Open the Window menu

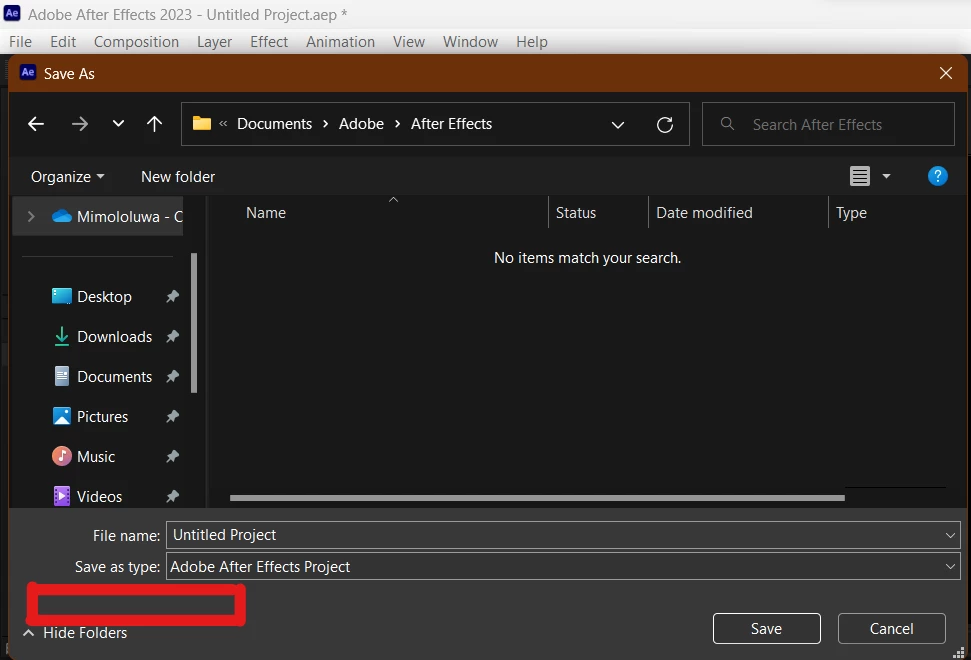pos(470,41)
